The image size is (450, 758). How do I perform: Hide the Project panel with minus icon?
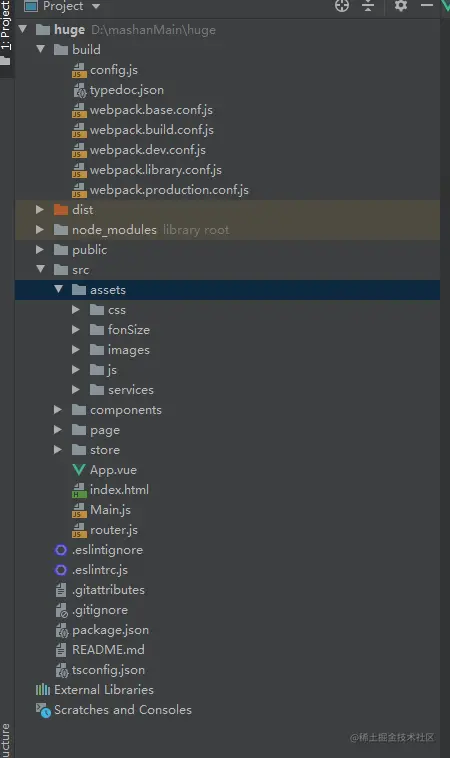[426, 5]
